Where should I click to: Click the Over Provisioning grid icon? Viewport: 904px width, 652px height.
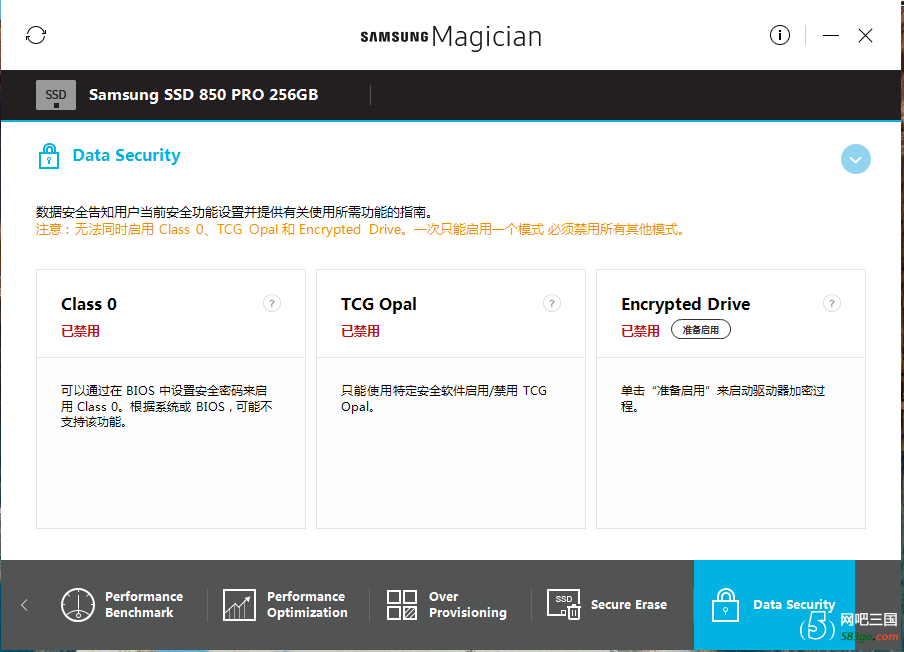[402, 605]
